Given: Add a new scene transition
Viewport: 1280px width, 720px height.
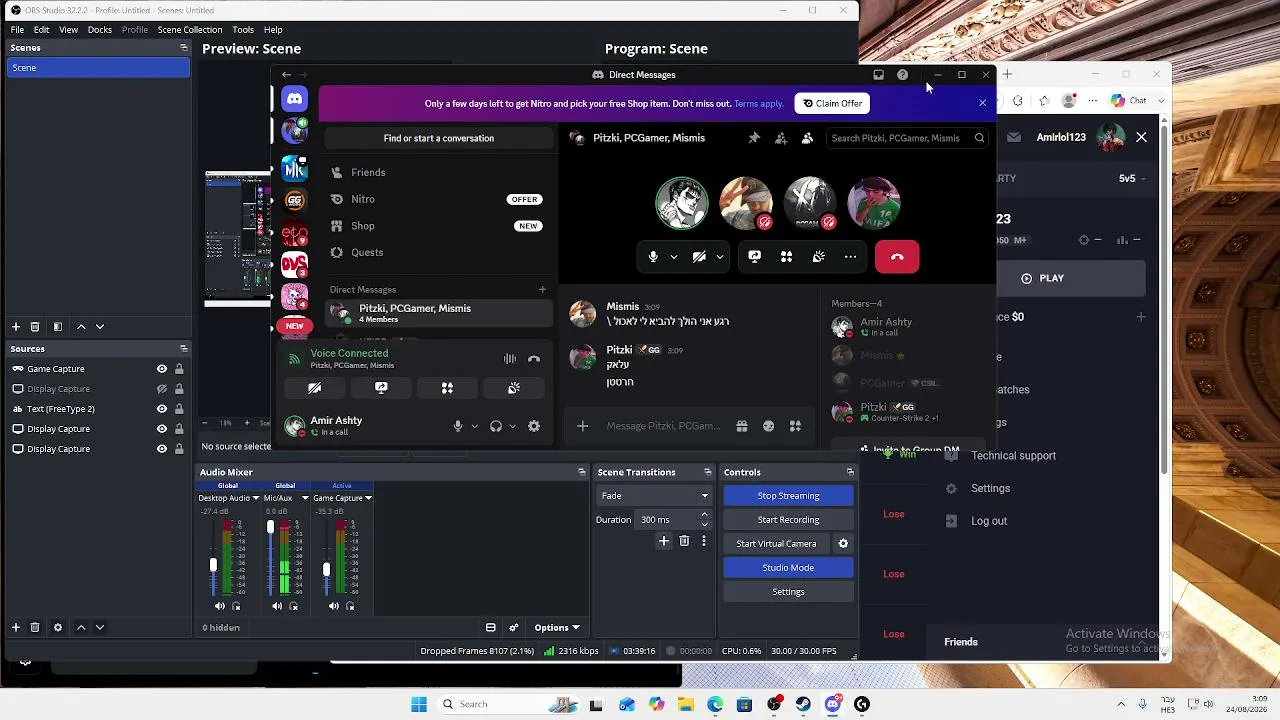Looking at the screenshot, I should [x=664, y=541].
